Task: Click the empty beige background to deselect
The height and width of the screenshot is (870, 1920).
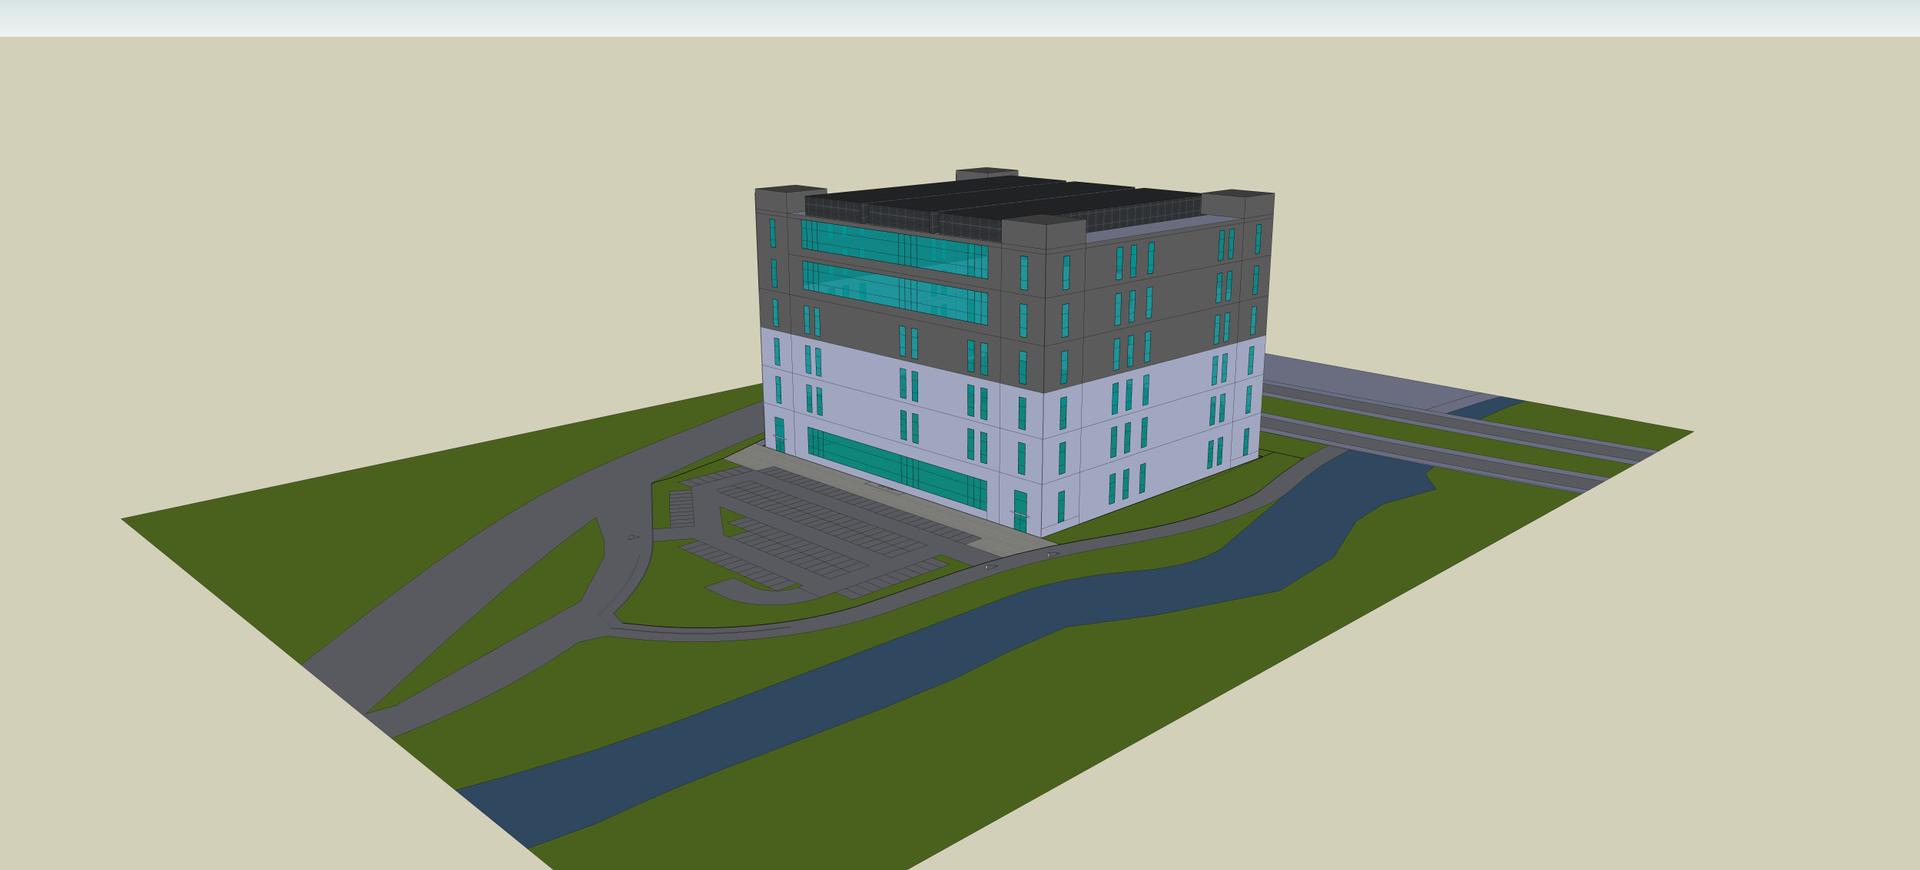Action: (300, 200)
